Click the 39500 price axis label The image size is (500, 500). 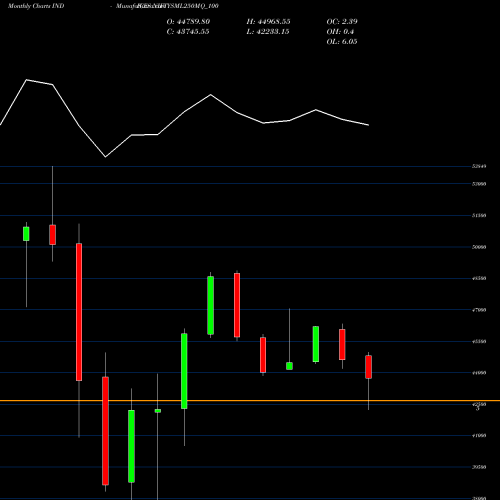(x=479, y=467)
